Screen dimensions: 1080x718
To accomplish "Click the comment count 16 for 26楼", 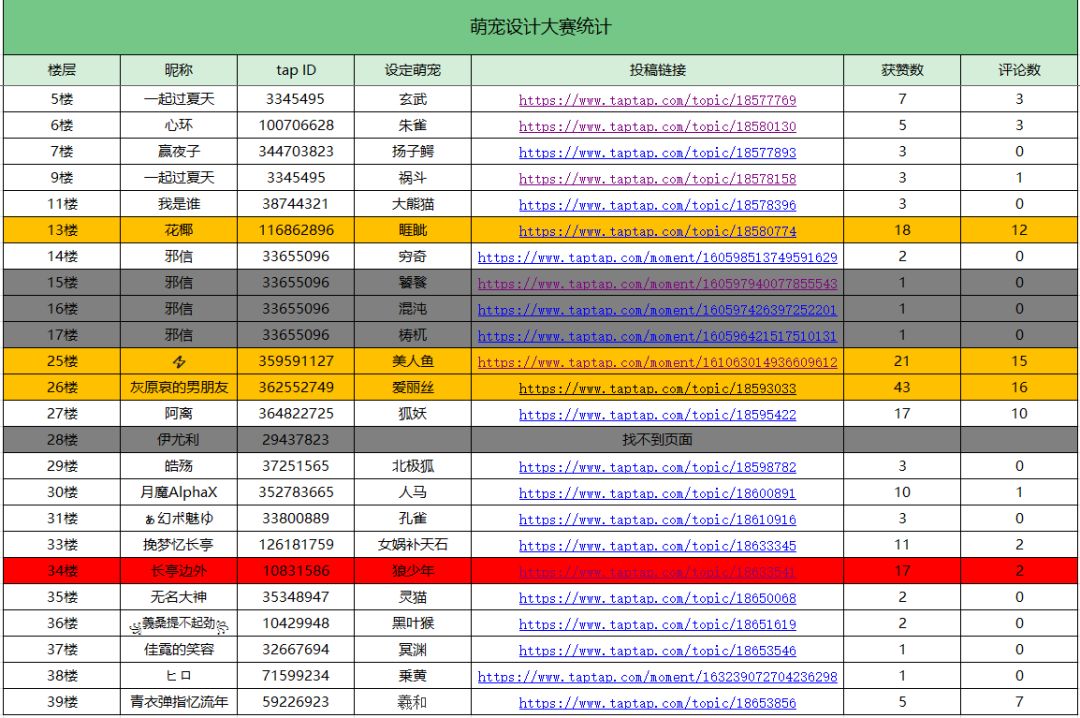I will coord(1019,387).
